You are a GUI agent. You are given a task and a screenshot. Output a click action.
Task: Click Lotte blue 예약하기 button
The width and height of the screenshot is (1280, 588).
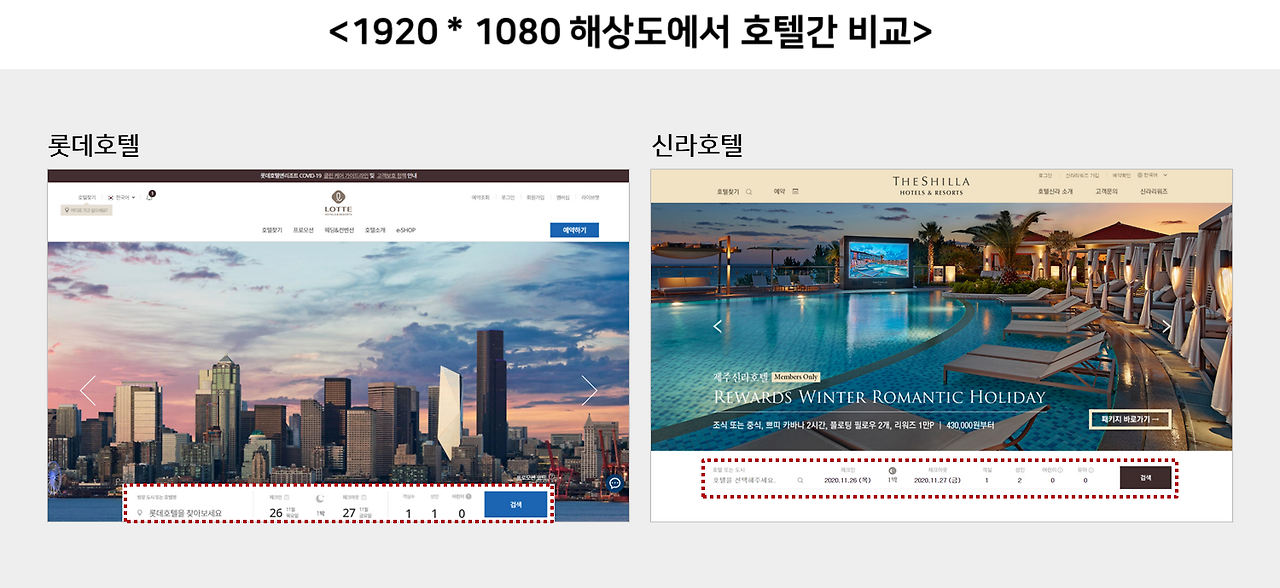(x=574, y=230)
